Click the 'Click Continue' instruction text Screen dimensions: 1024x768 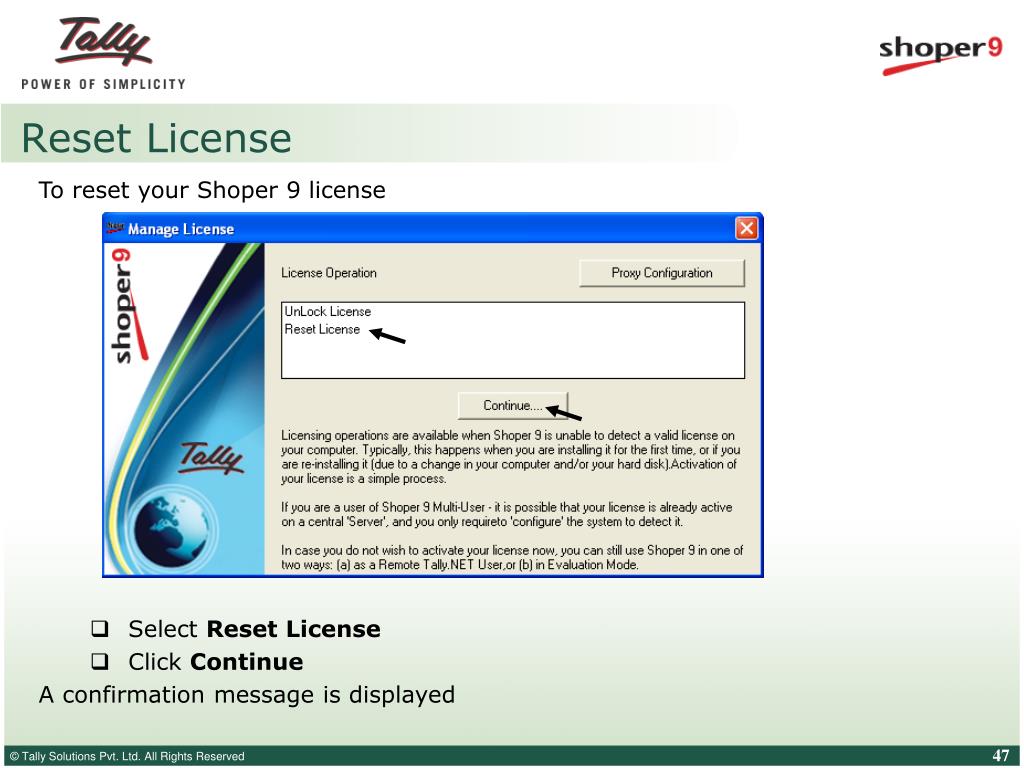216,662
